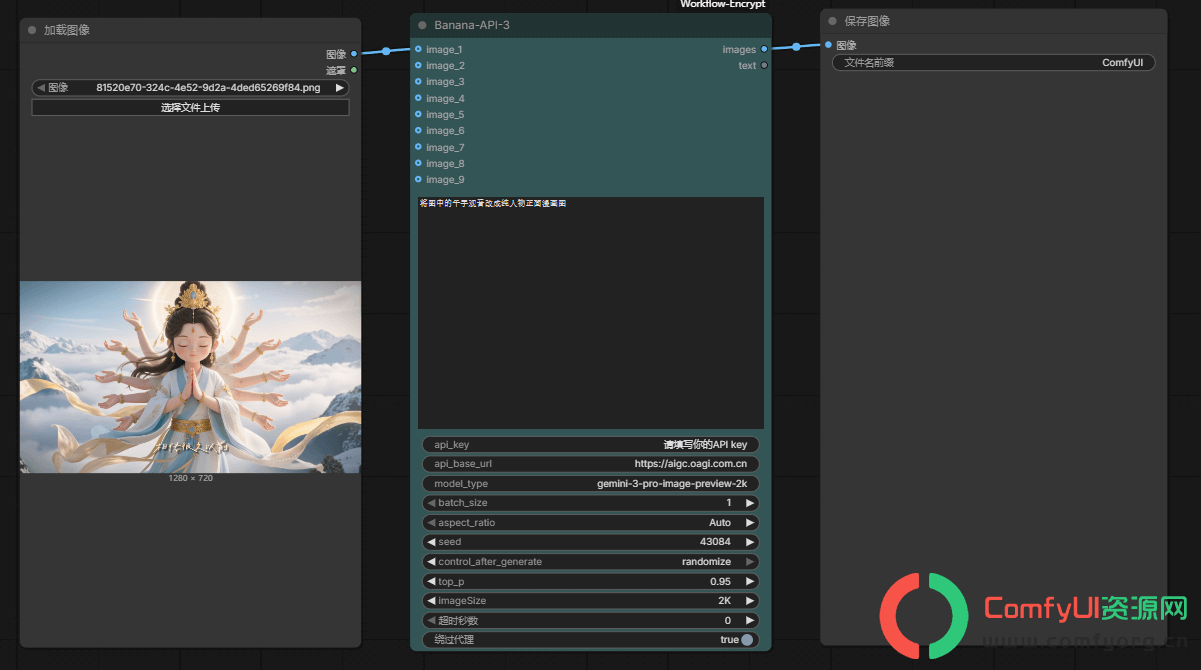Choose next imageSize option with right arrow
The height and width of the screenshot is (670, 1201).
tap(750, 601)
